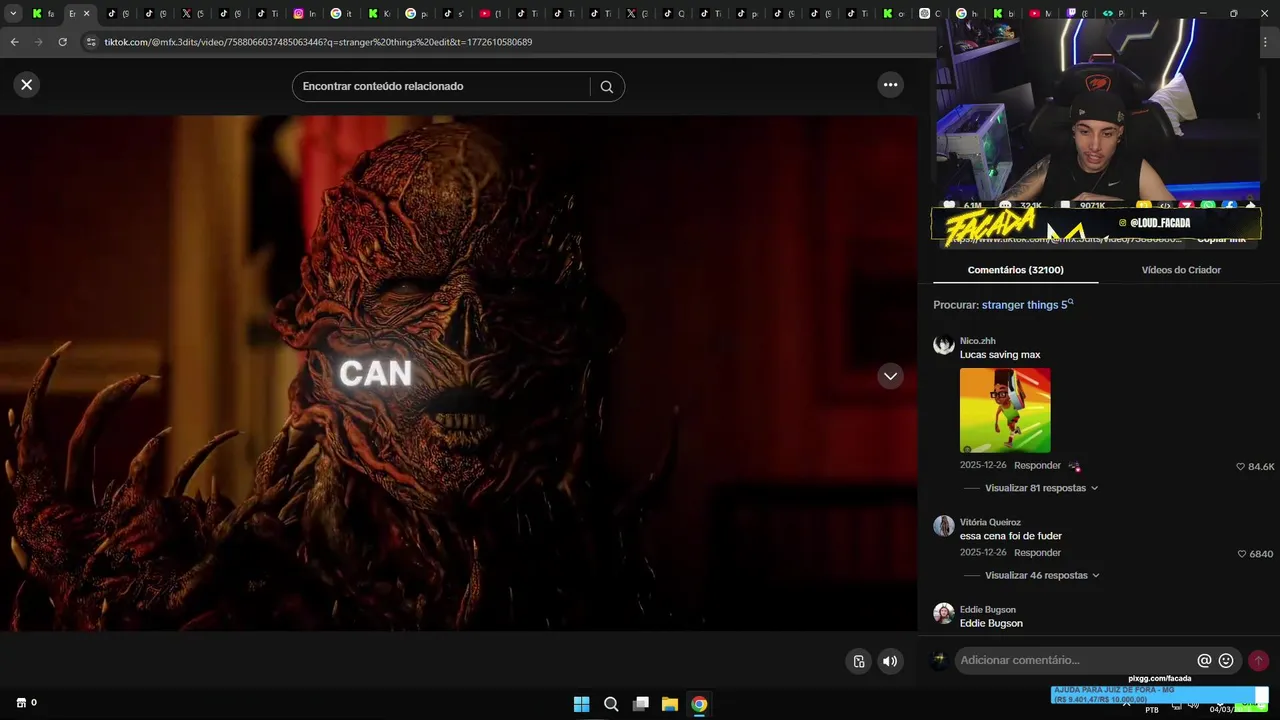This screenshot has width=1280, height=720.
Task: Switch to the Comentários (32100) tab
Action: tap(1015, 270)
